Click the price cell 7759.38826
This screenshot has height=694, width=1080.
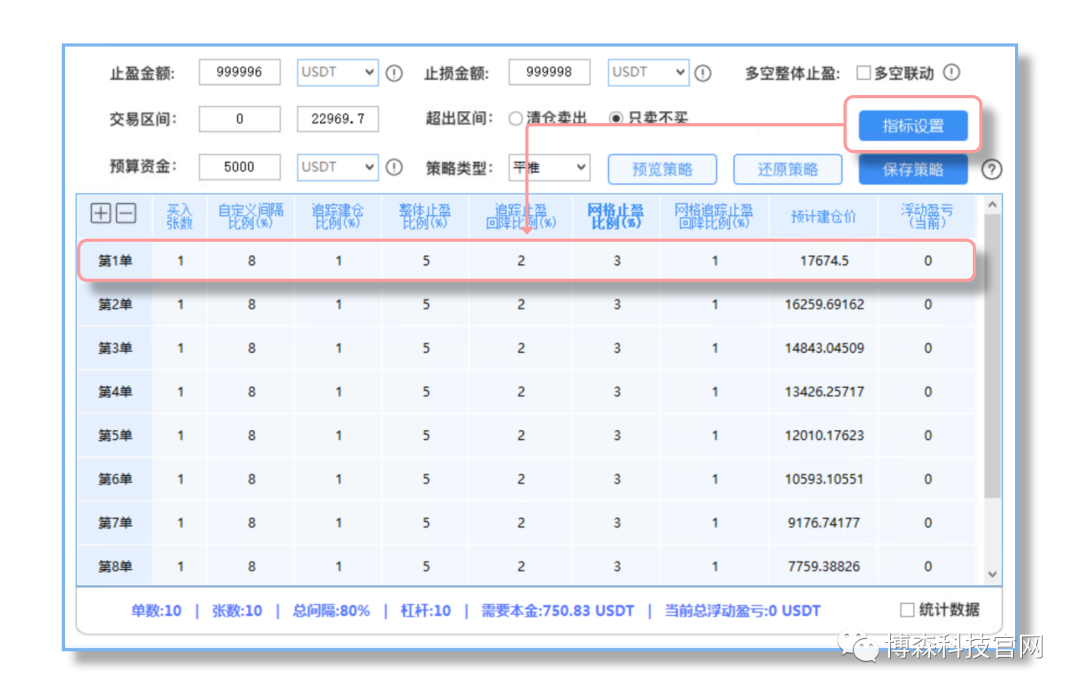tap(824, 567)
